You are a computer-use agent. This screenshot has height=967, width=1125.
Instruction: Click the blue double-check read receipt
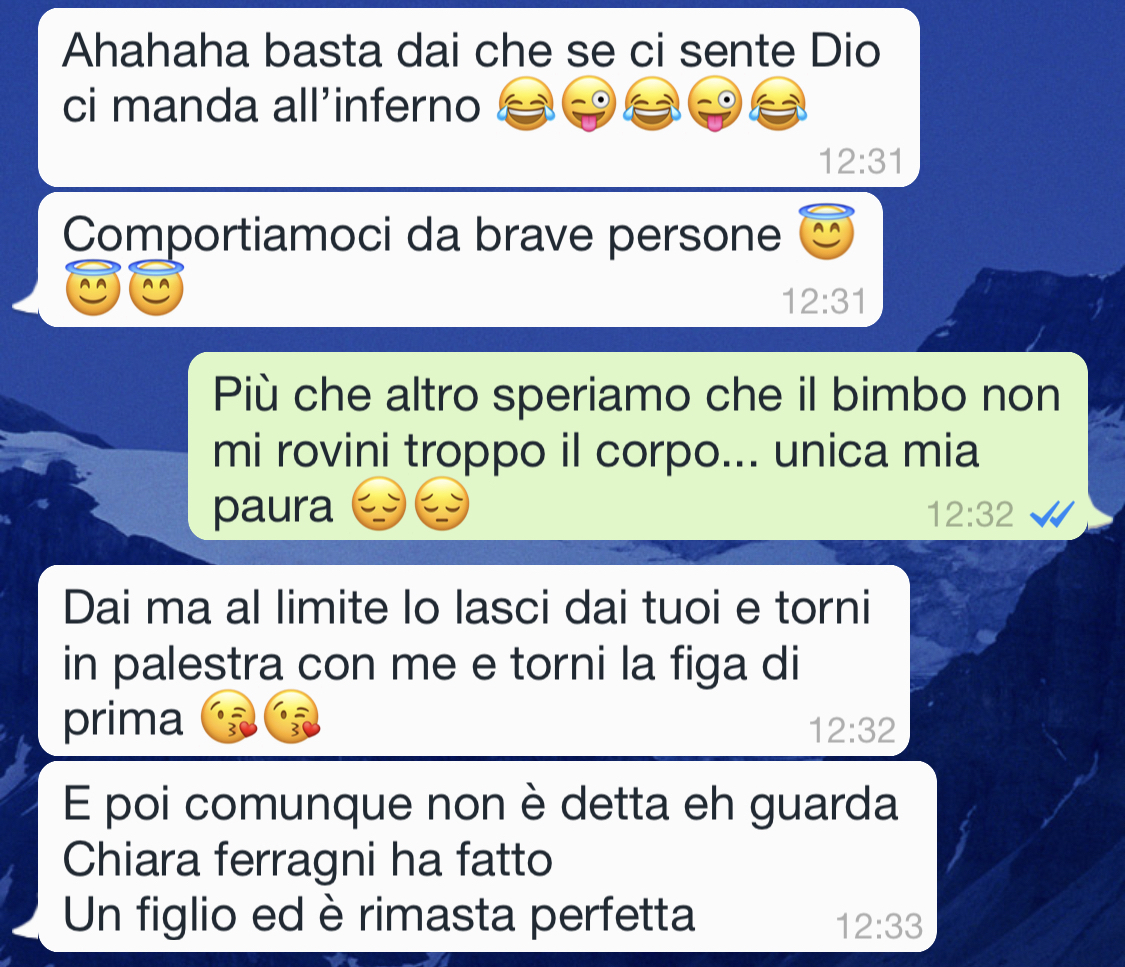(x=1052, y=514)
